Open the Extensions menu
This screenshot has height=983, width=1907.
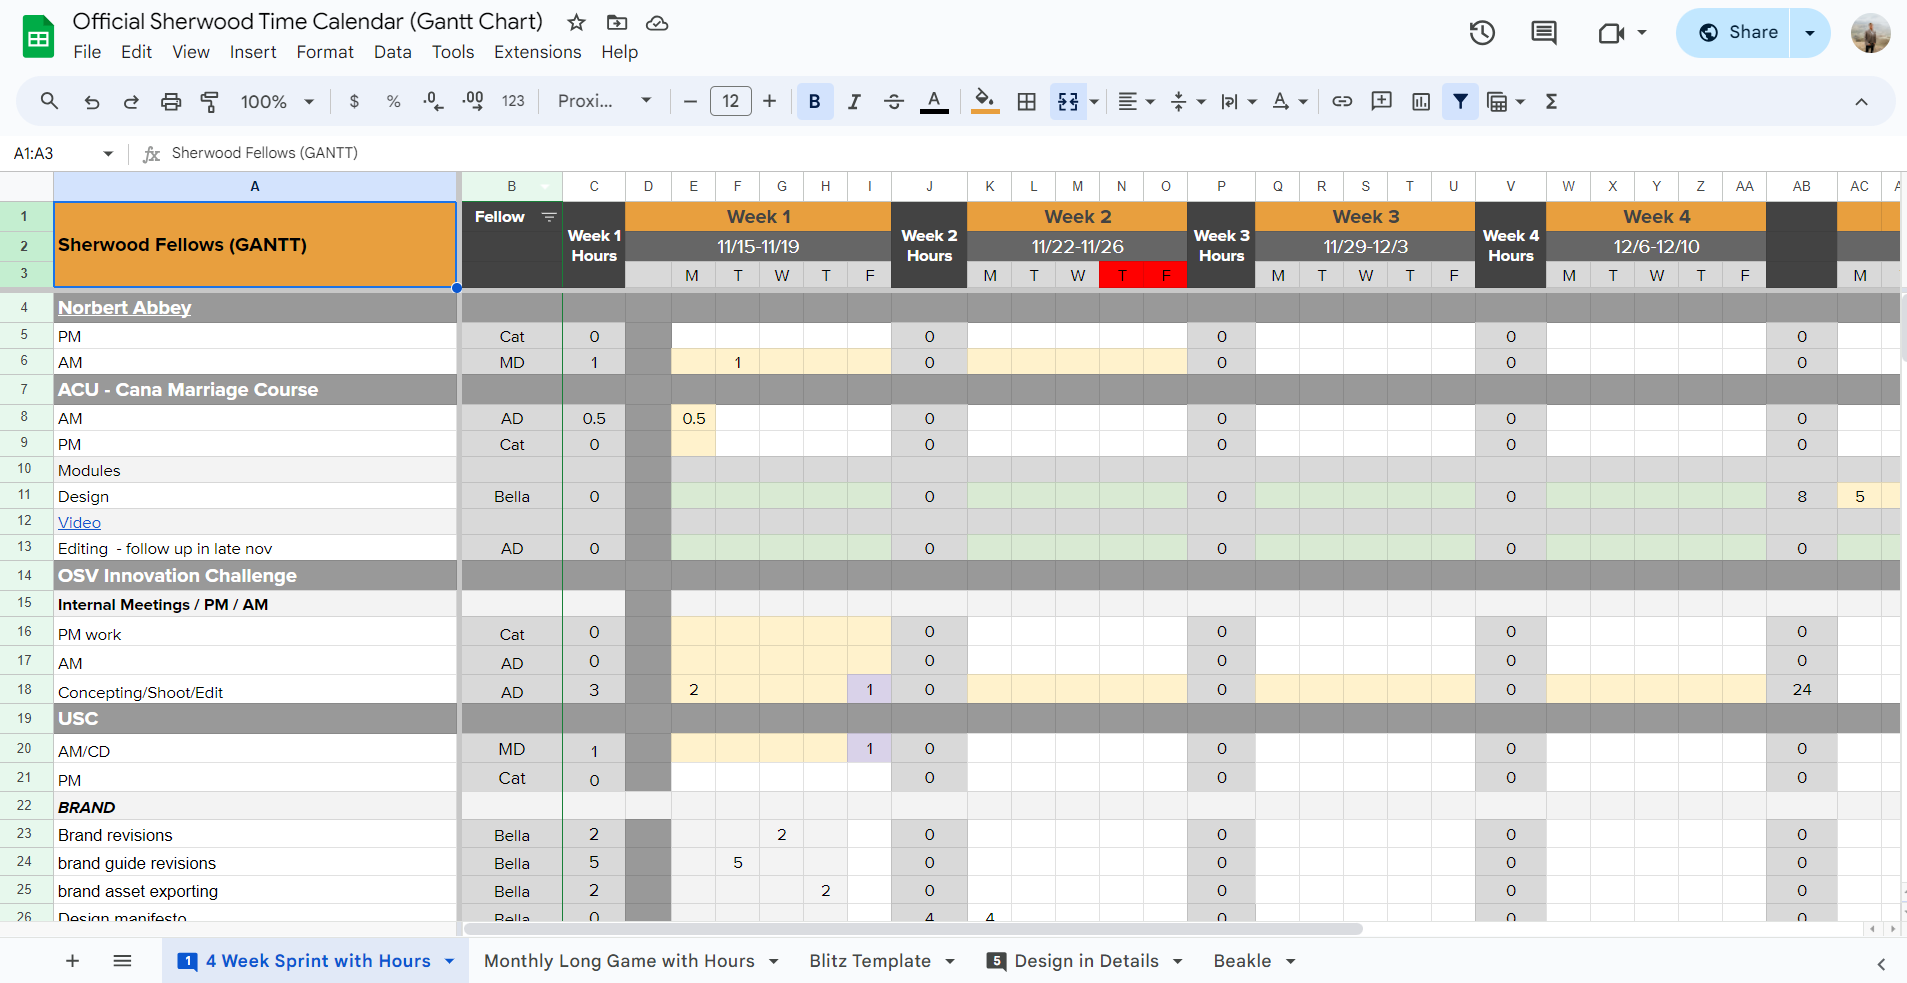(x=537, y=52)
